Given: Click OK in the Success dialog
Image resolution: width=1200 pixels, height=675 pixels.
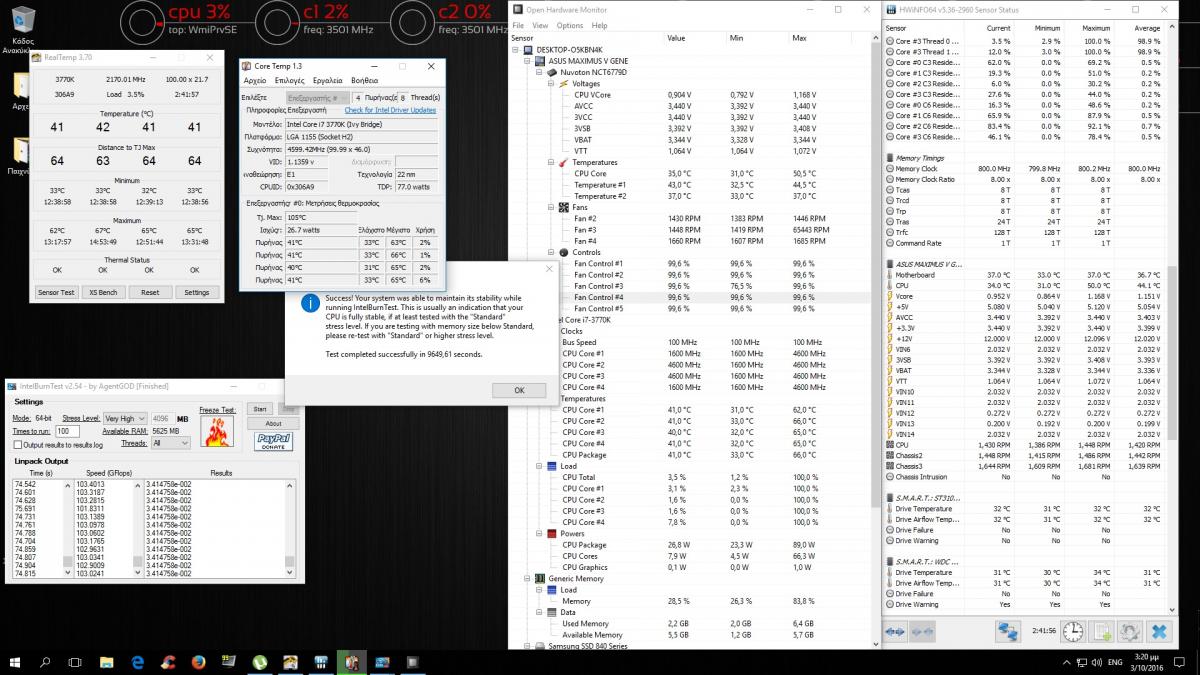Looking at the screenshot, I should tap(519, 390).
